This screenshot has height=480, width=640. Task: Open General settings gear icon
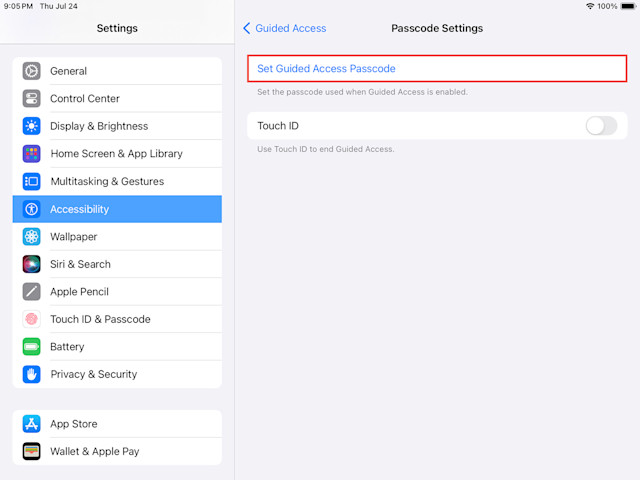(31, 71)
